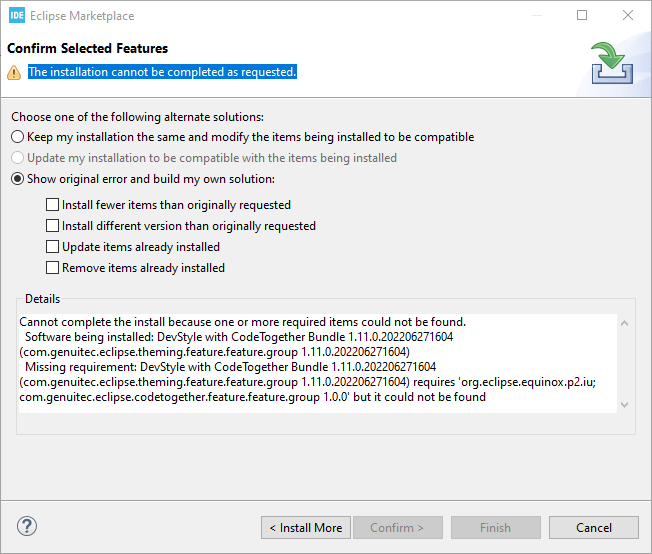This screenshot has width=652, height=554.
Task: Click the 'Missing requirement: DevStyle' line
Action: pos(230,367)
